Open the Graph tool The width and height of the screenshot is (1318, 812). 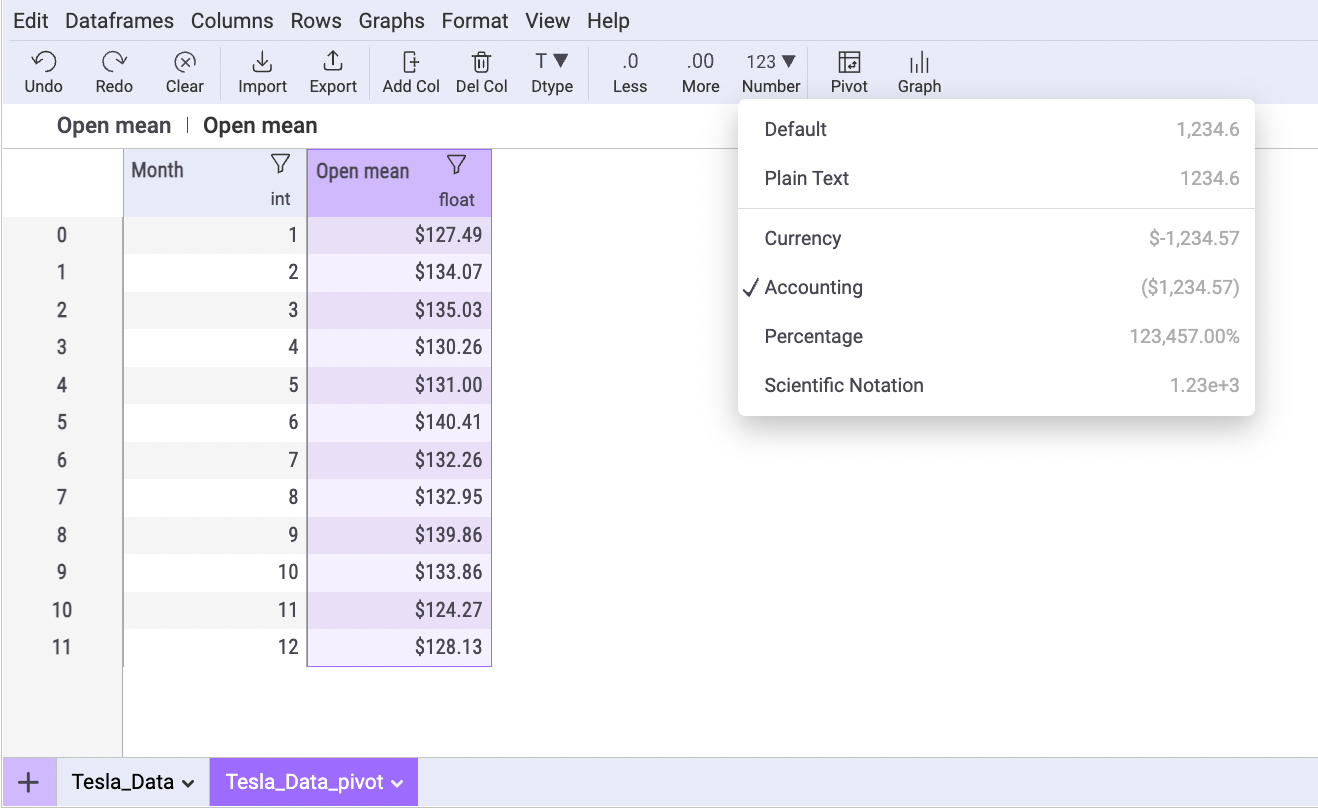coord(919,62)
